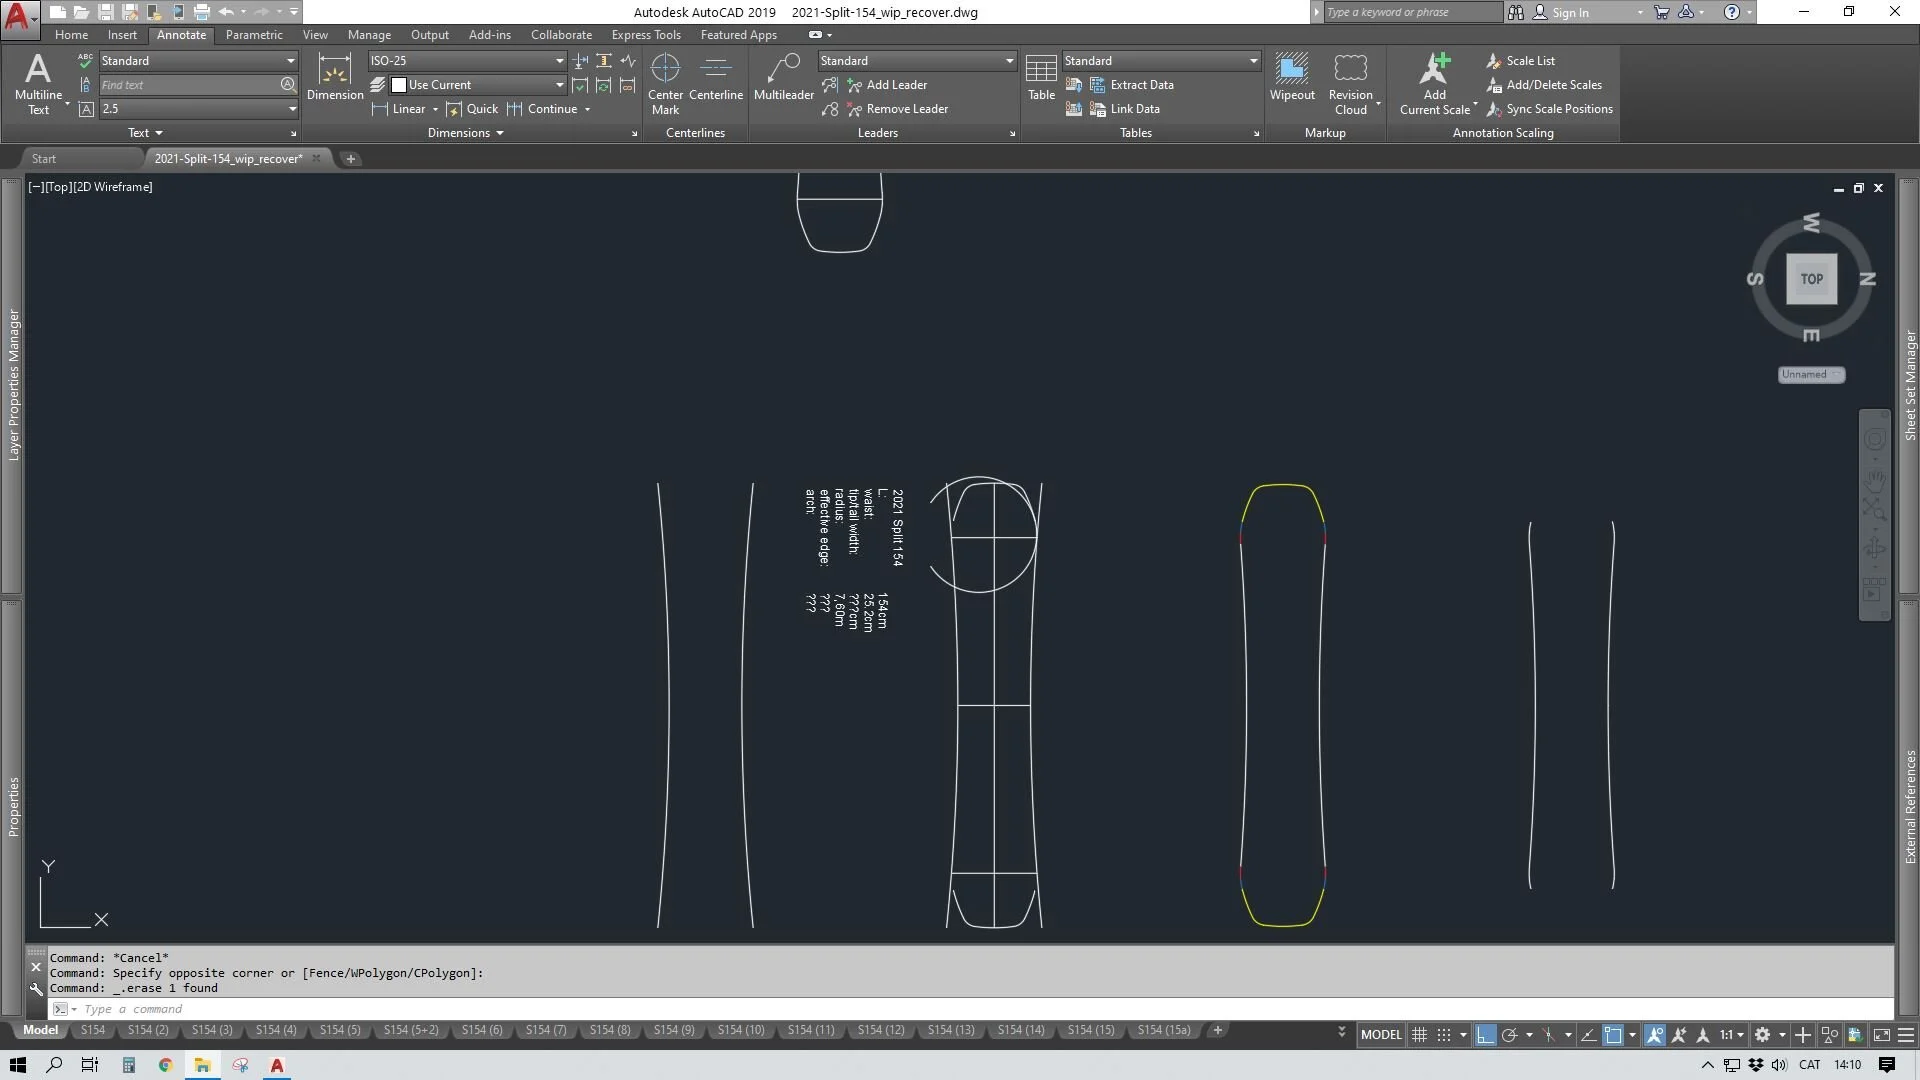Activate the Wipeout tool
This screenshot has height=1080, width=1920.
pyautogui.click(x=1292, y=77)
